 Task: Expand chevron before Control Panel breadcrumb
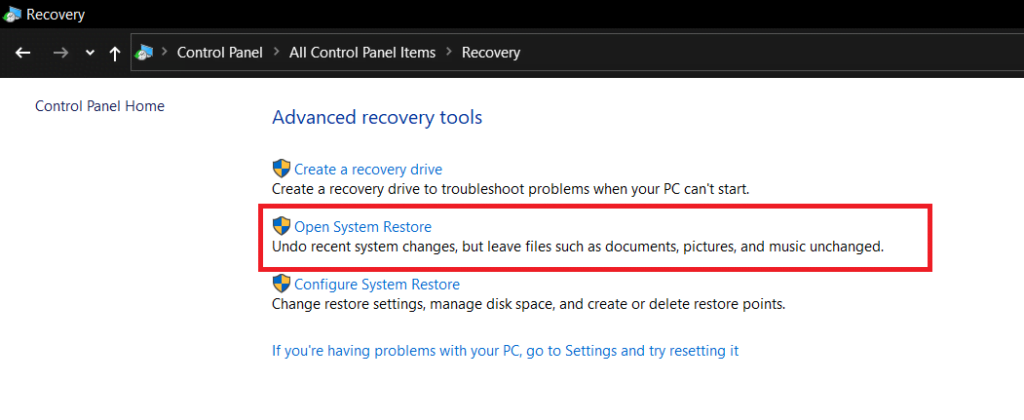(165, 52)
